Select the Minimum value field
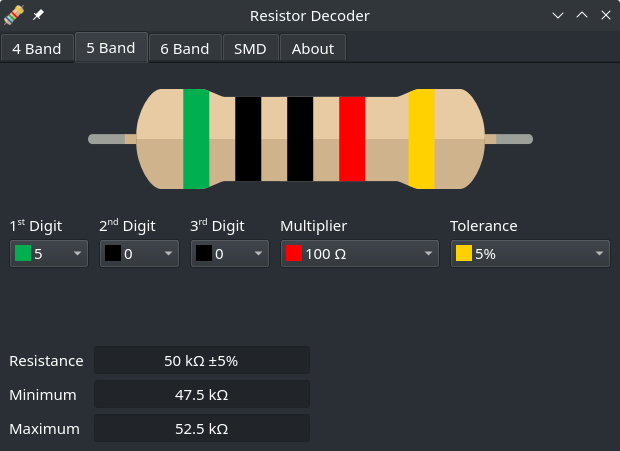 (x=201, y=394)
